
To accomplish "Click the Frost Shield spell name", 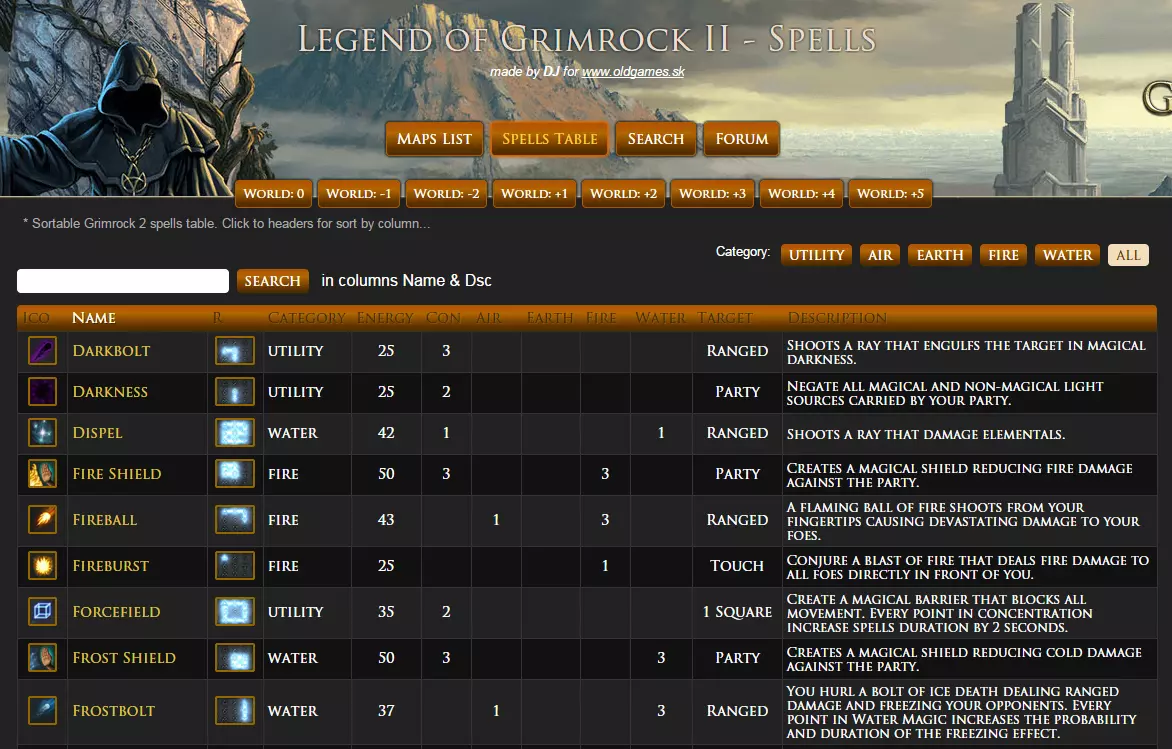I will [x=124, y=658].
